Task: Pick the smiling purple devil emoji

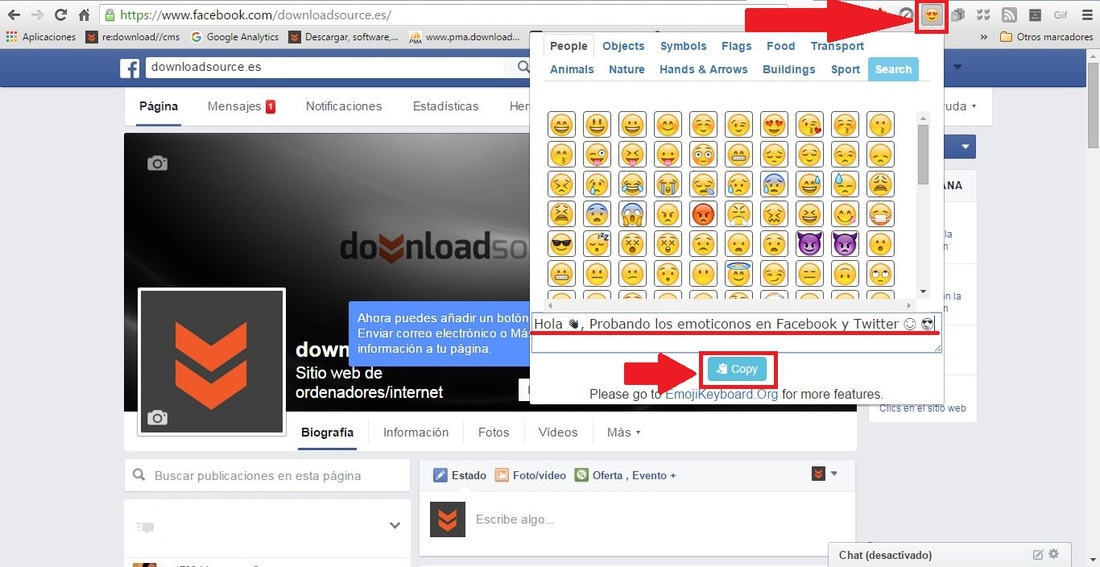Action: tap(810, 244)
